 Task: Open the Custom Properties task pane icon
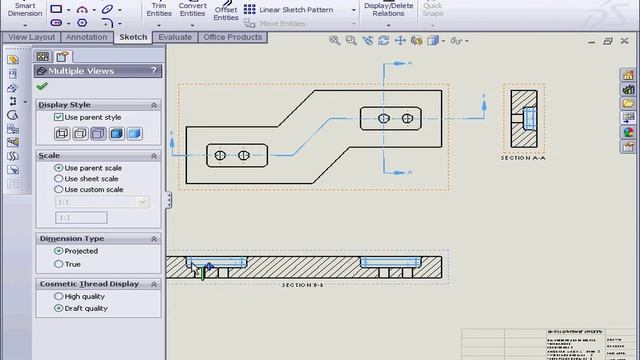point(628,147)
